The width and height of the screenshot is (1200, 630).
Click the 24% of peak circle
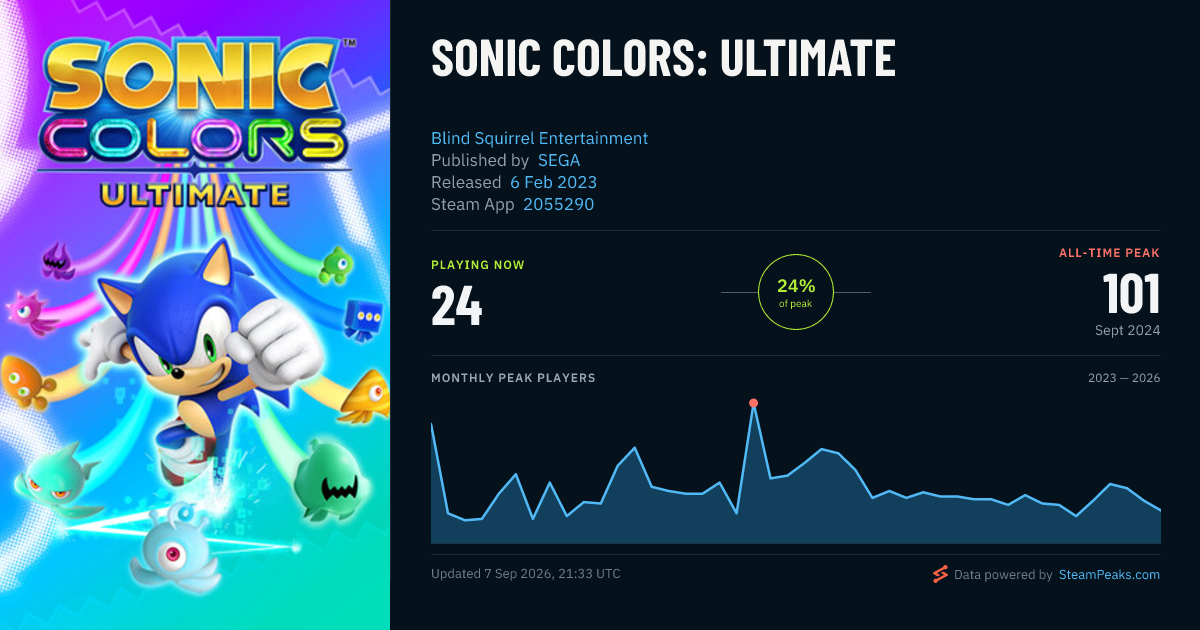tap(796, 292)
